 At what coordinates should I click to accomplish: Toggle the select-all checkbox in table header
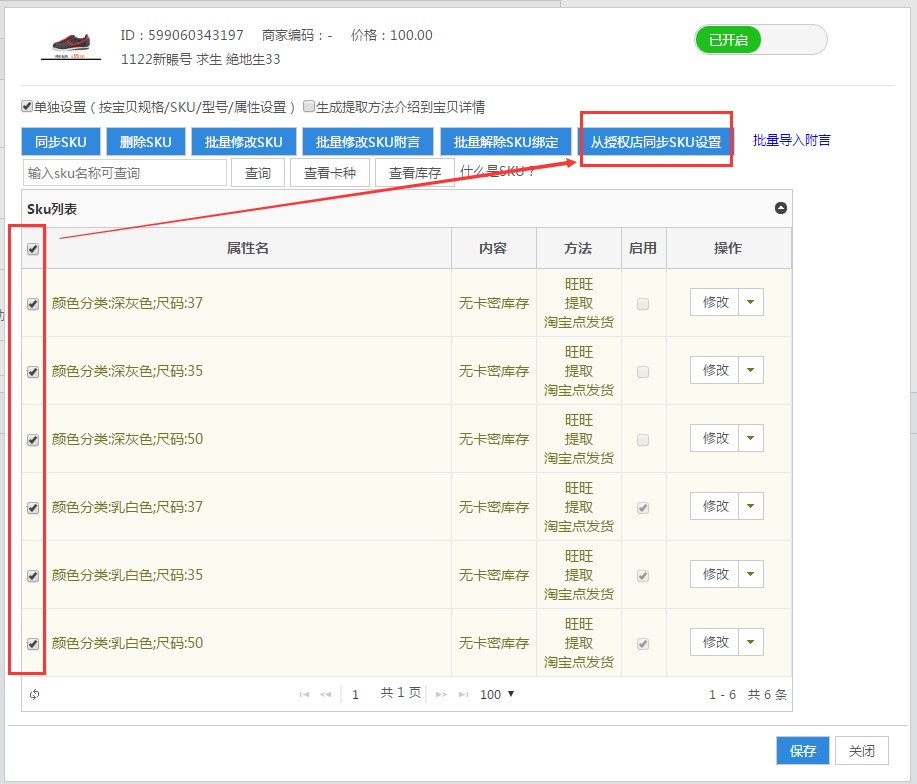[33, 249]
